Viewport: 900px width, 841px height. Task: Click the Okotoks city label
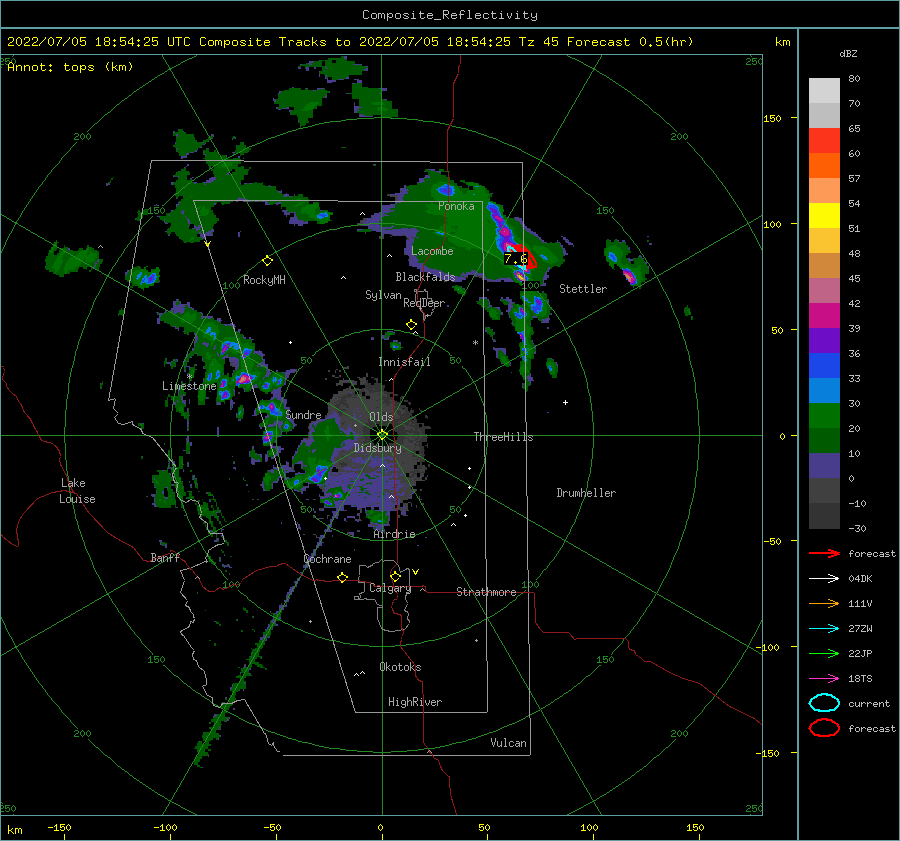400,667
